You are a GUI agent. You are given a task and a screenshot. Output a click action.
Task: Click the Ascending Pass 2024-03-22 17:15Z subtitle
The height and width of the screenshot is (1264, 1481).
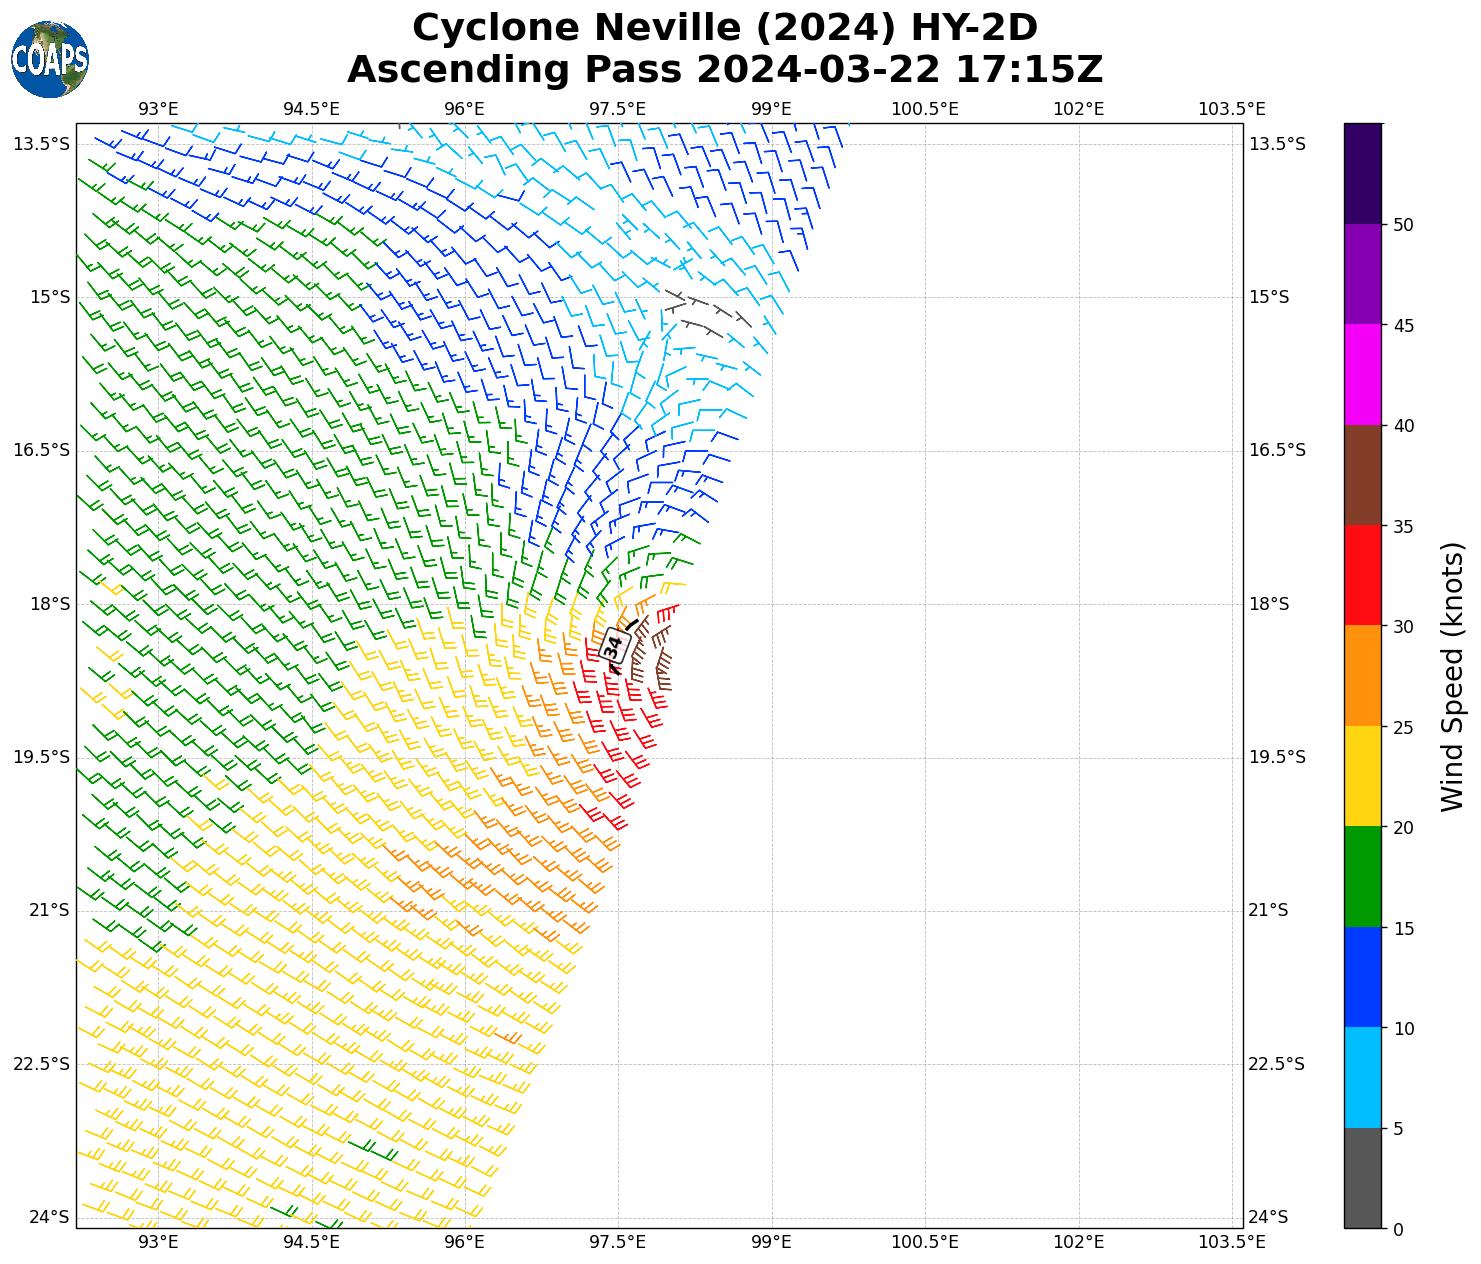[725, 70]
